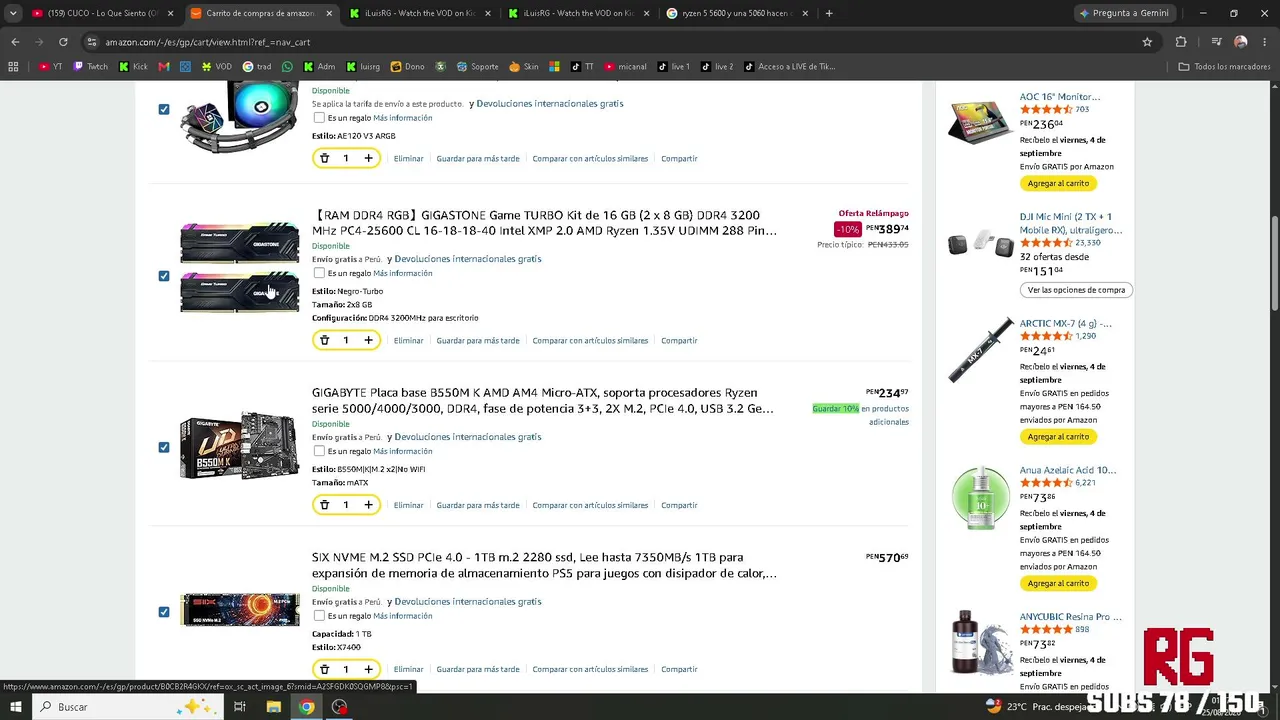
Task: Open the Gmail bookmark icon
Action: (164, 67)
